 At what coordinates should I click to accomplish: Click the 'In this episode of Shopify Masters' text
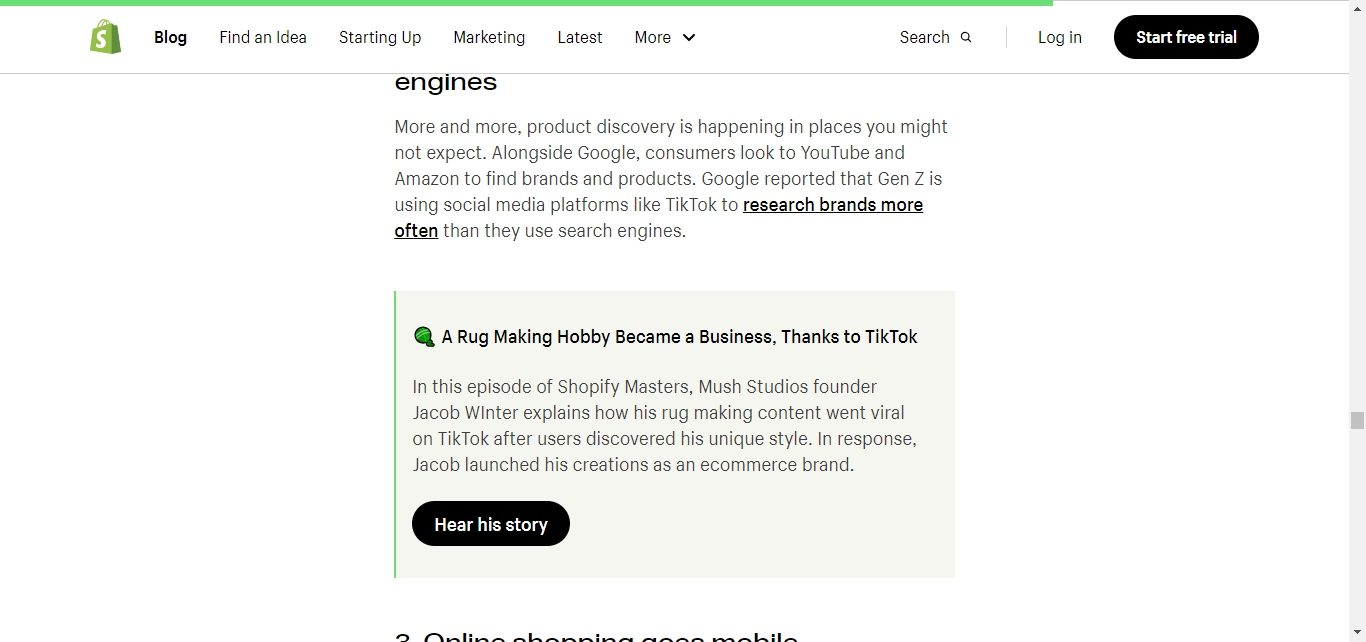tap(664, 425)
